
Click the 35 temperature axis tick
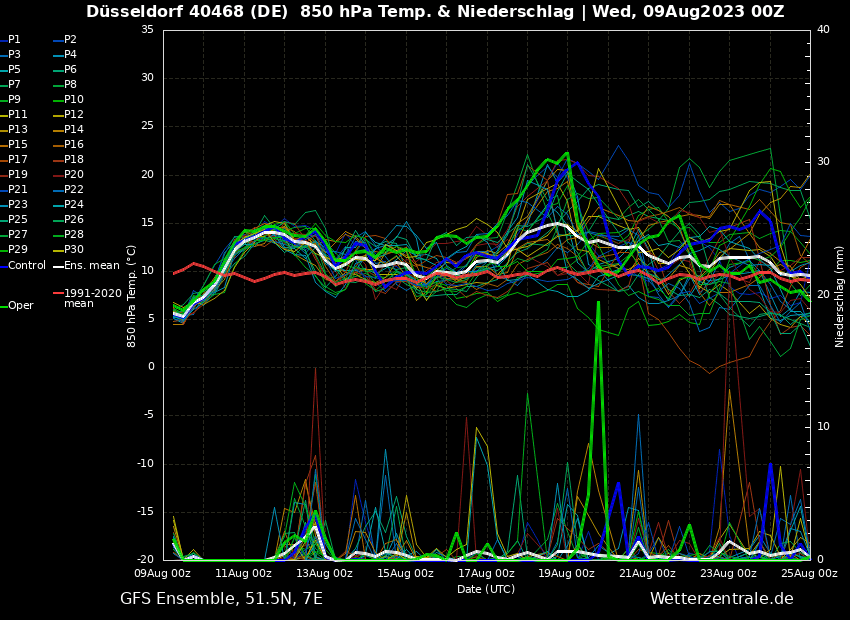coord(147,30)
